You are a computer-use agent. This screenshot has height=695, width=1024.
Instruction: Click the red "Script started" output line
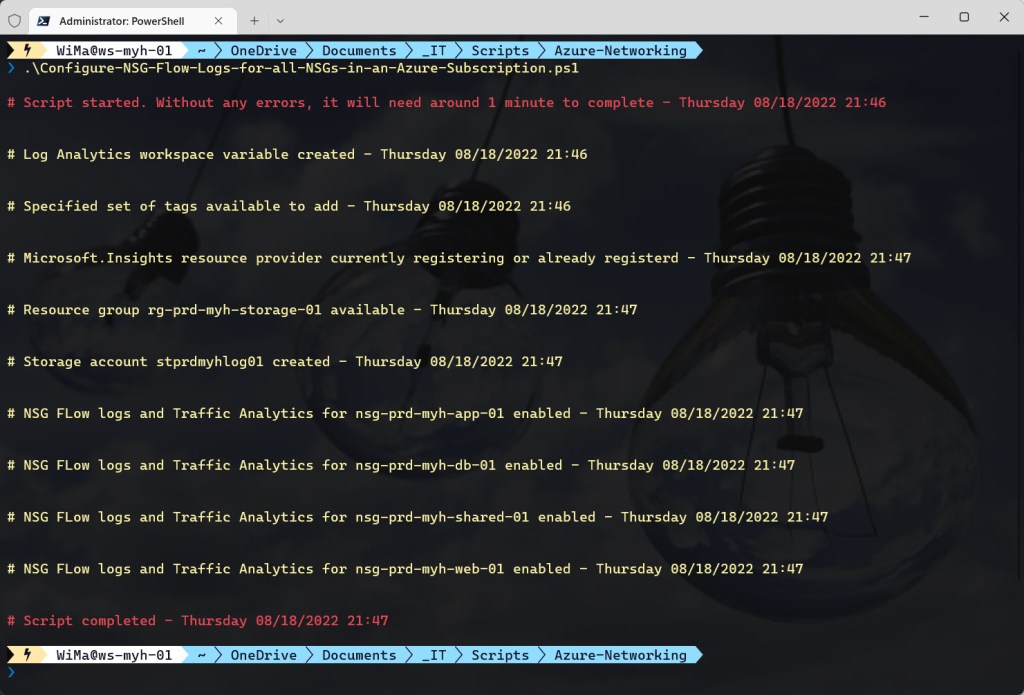[446, 102]
